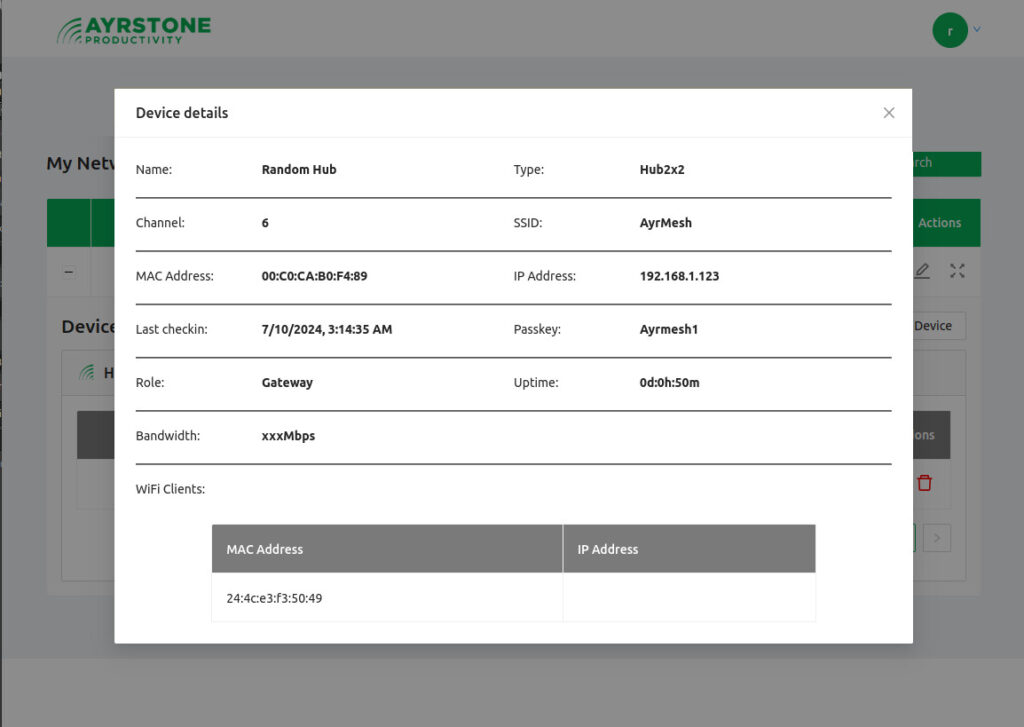
Task: Close the Device details dialog
Action: [888, 113]
